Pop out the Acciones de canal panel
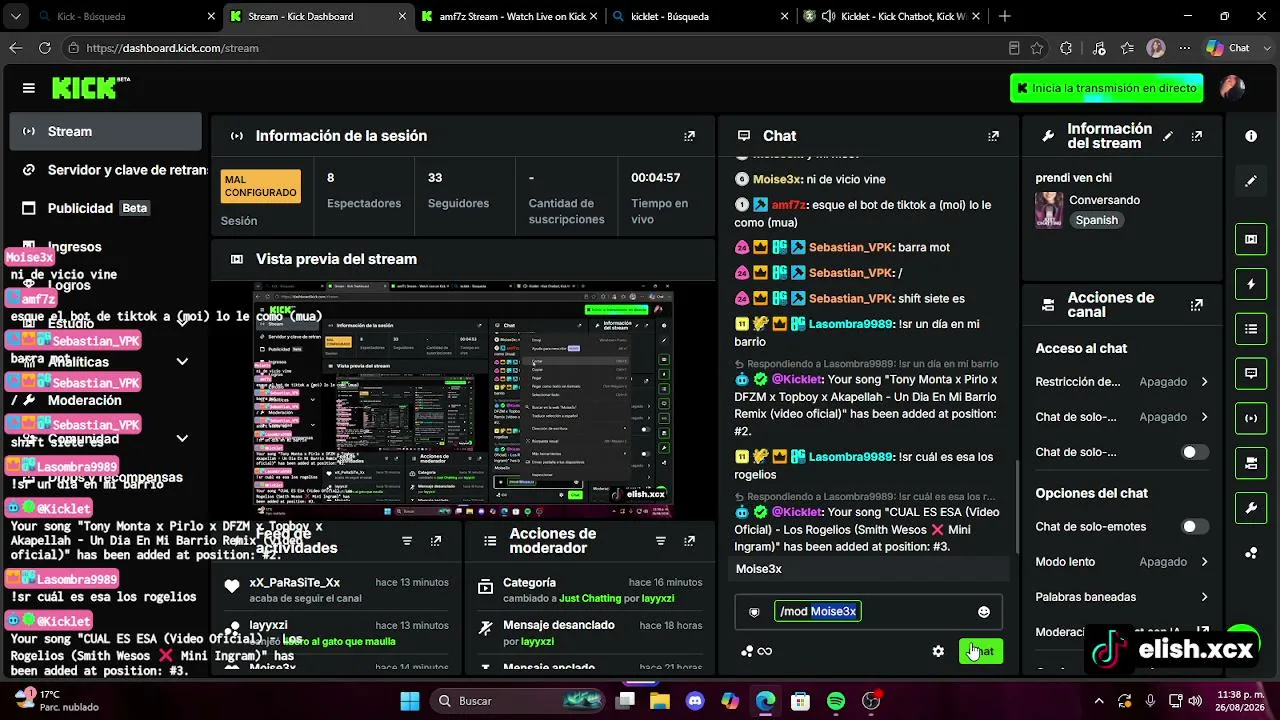The height and width of the screenshot is (720, 1280). pyautogui.click(x=1197, y=305)
